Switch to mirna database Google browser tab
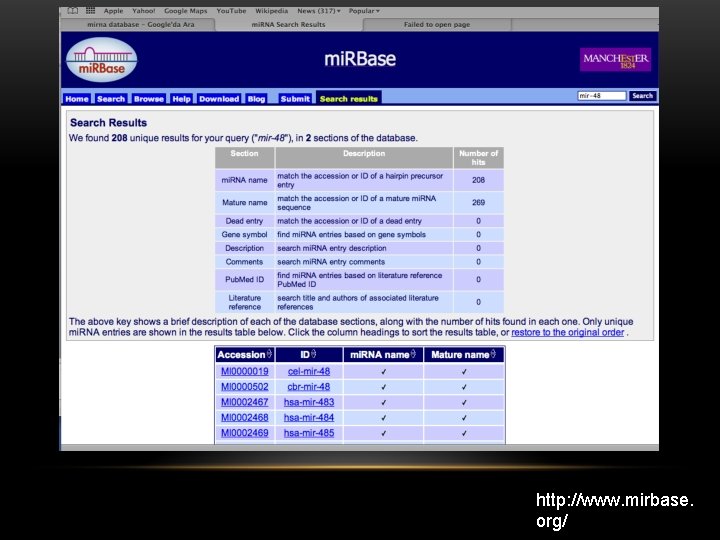 [x=141, y=24]
